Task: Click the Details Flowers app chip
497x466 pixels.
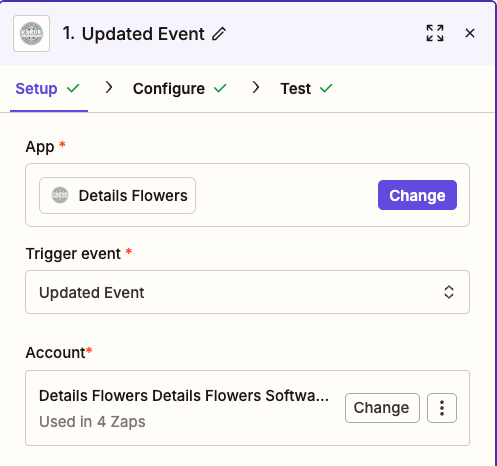Action: (117, 195)
